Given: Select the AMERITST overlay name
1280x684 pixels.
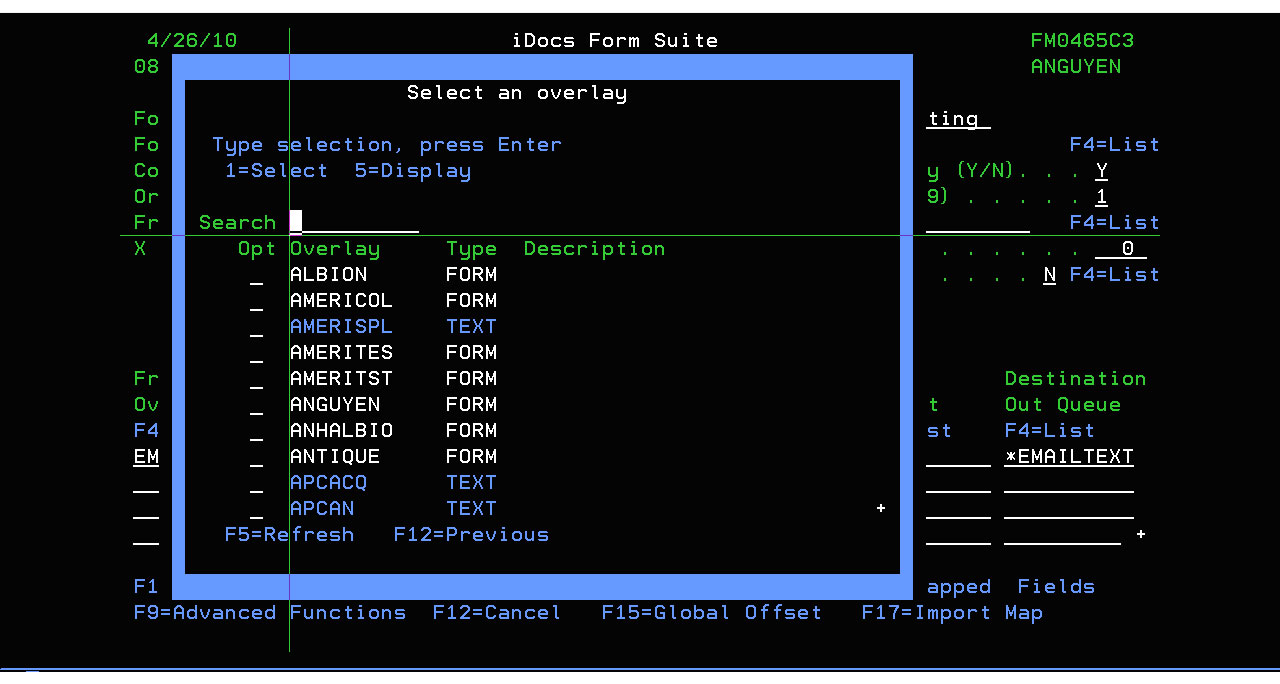Looking at the screenshot, I should [x=341, y=379].
